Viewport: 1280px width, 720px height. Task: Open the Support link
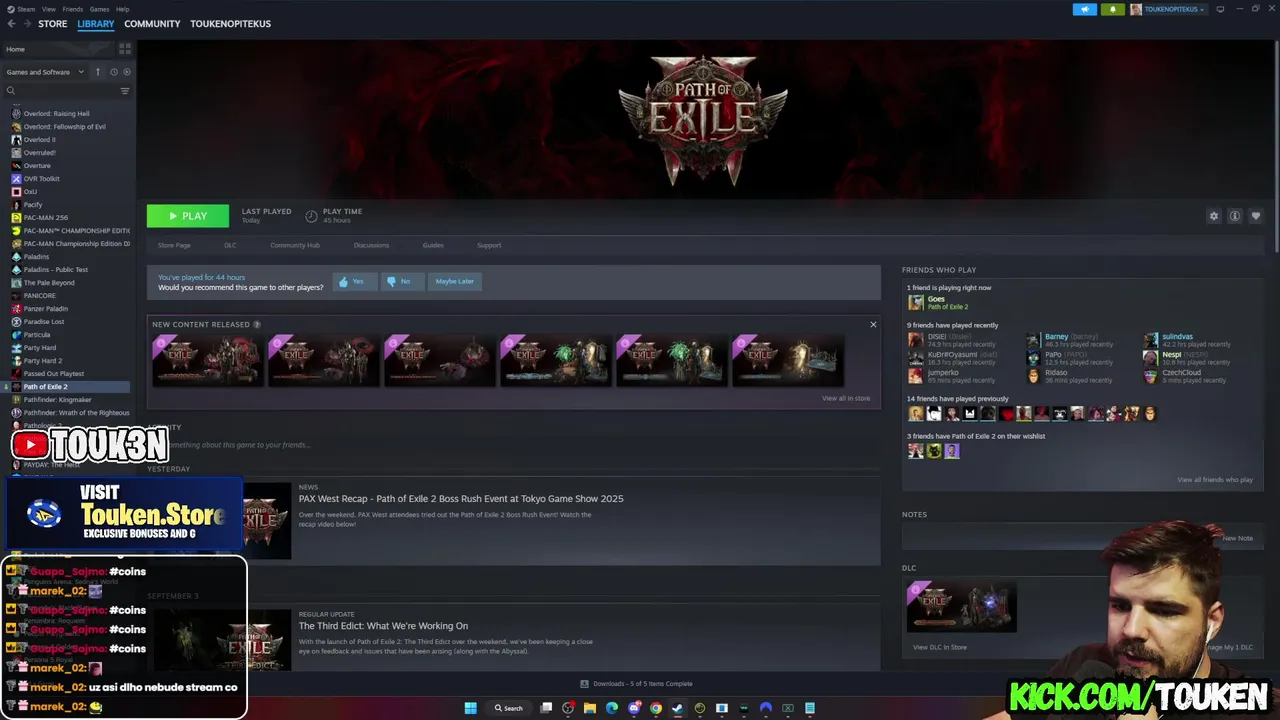tap(489, 245)
